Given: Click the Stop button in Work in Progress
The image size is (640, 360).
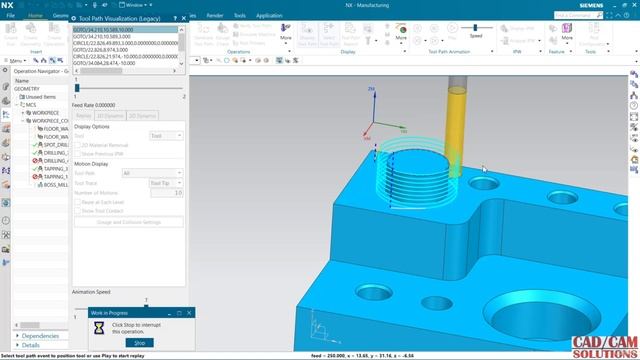Looking at the screenshot, I should pos(140,343).
